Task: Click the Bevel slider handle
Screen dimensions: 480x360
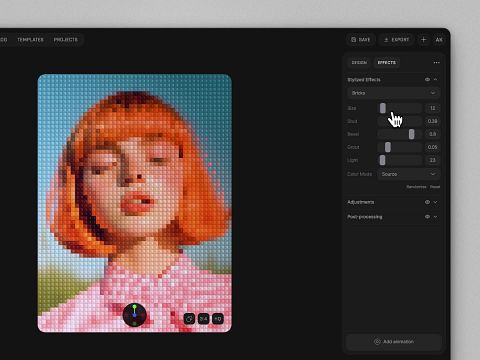Action: pyautogui.click(x=412, y=134)
